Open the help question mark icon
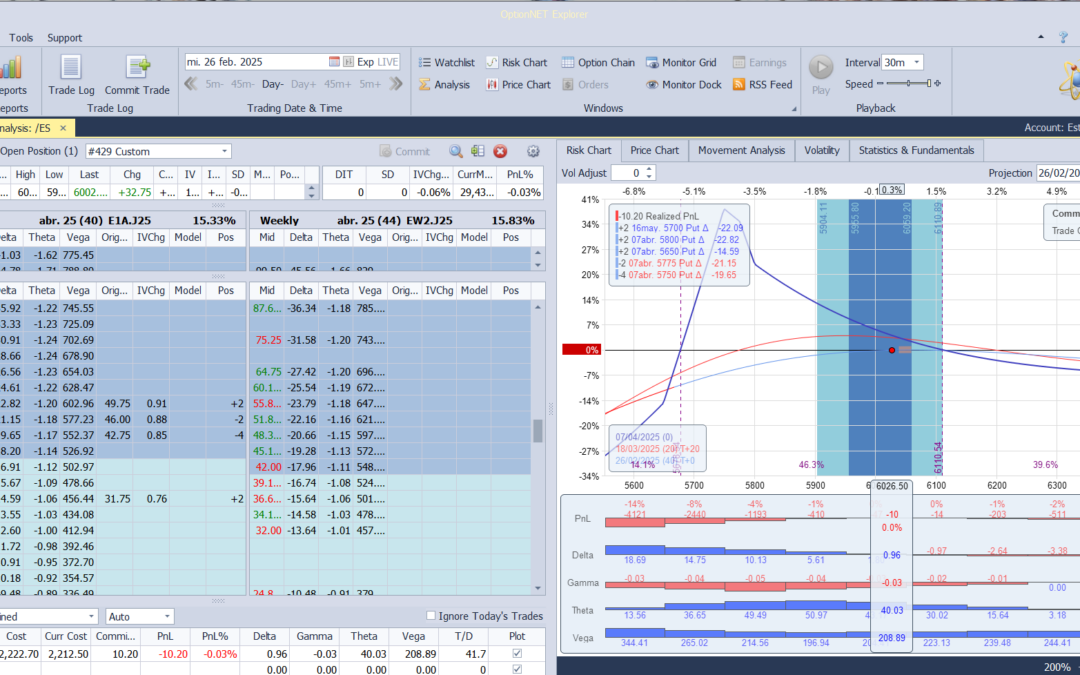This screenshot has width=1080, height=675. pyautogui.click(x=1063, y=37)
